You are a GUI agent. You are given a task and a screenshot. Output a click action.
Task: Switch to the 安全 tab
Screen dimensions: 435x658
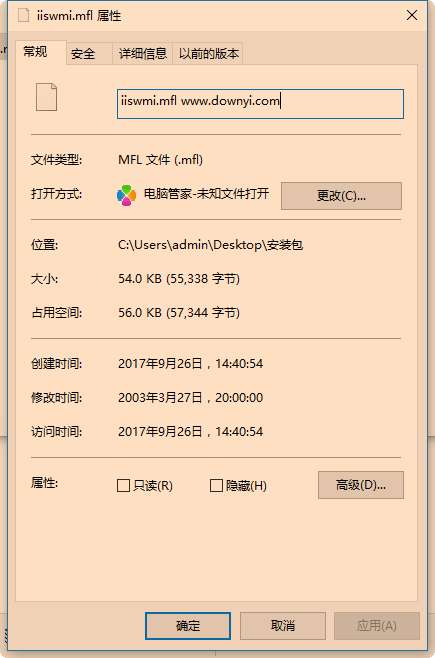click(83, 54)
